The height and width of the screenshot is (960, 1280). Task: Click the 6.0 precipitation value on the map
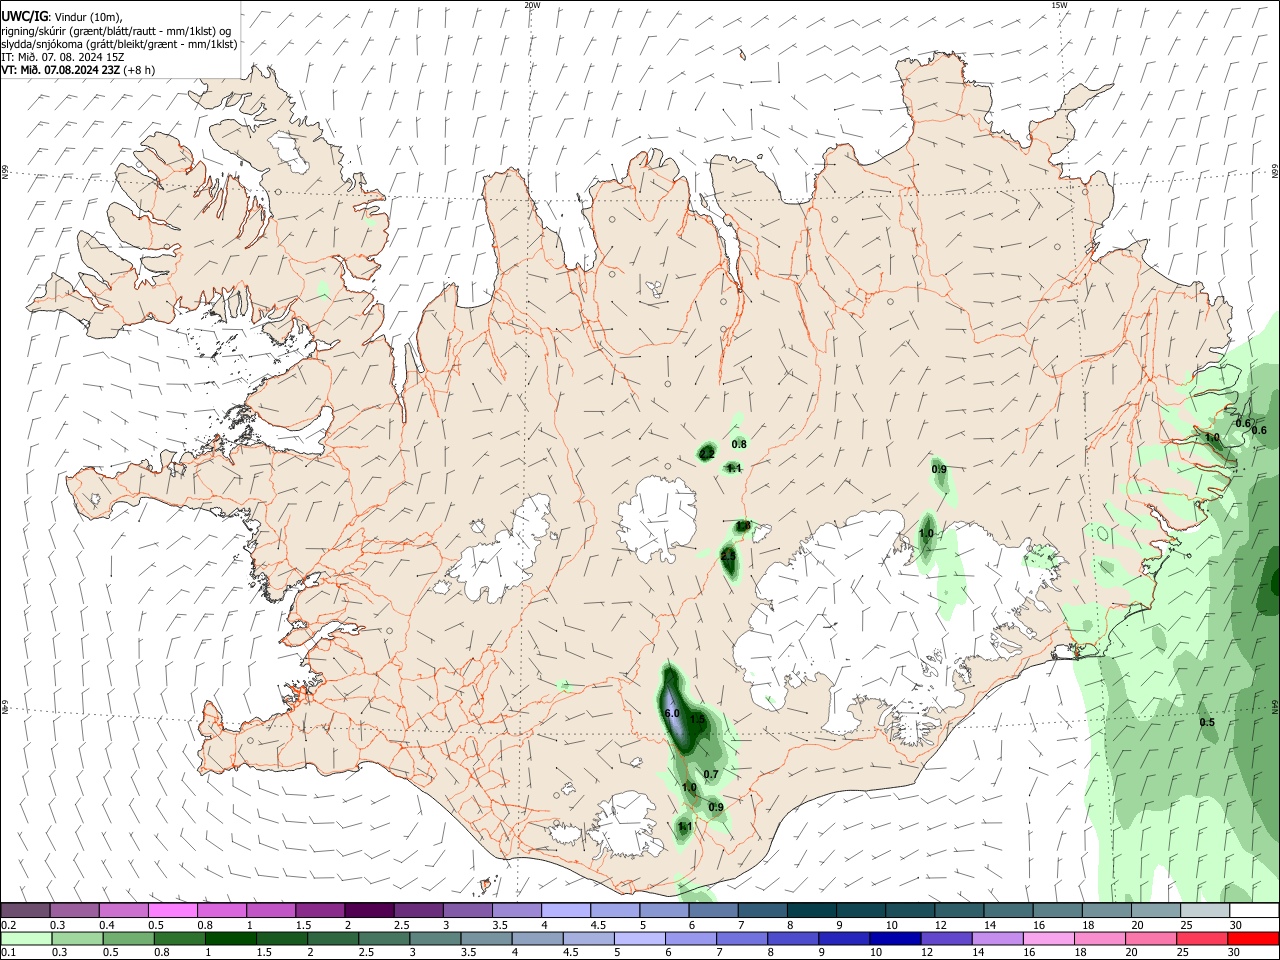point(671,713)
